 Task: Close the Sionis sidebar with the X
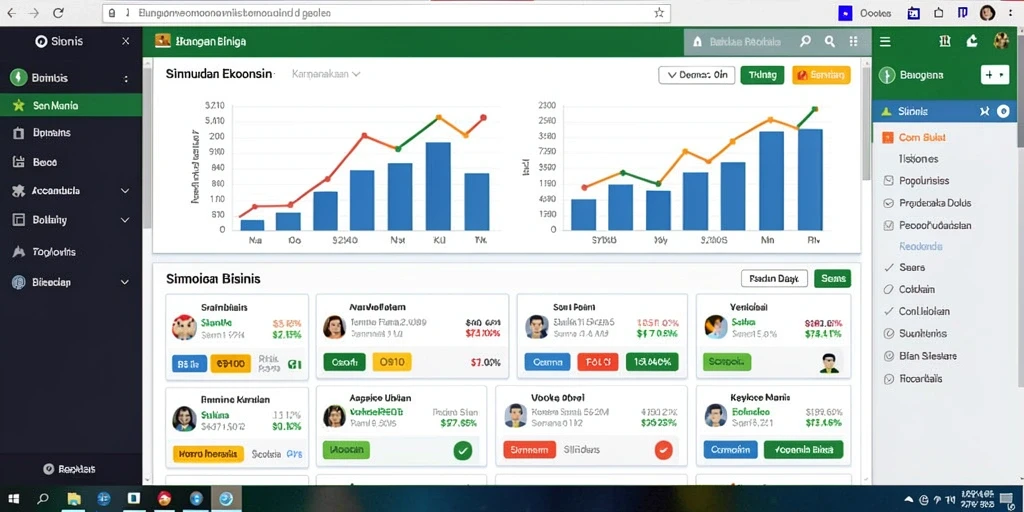[x=126, y=41]
